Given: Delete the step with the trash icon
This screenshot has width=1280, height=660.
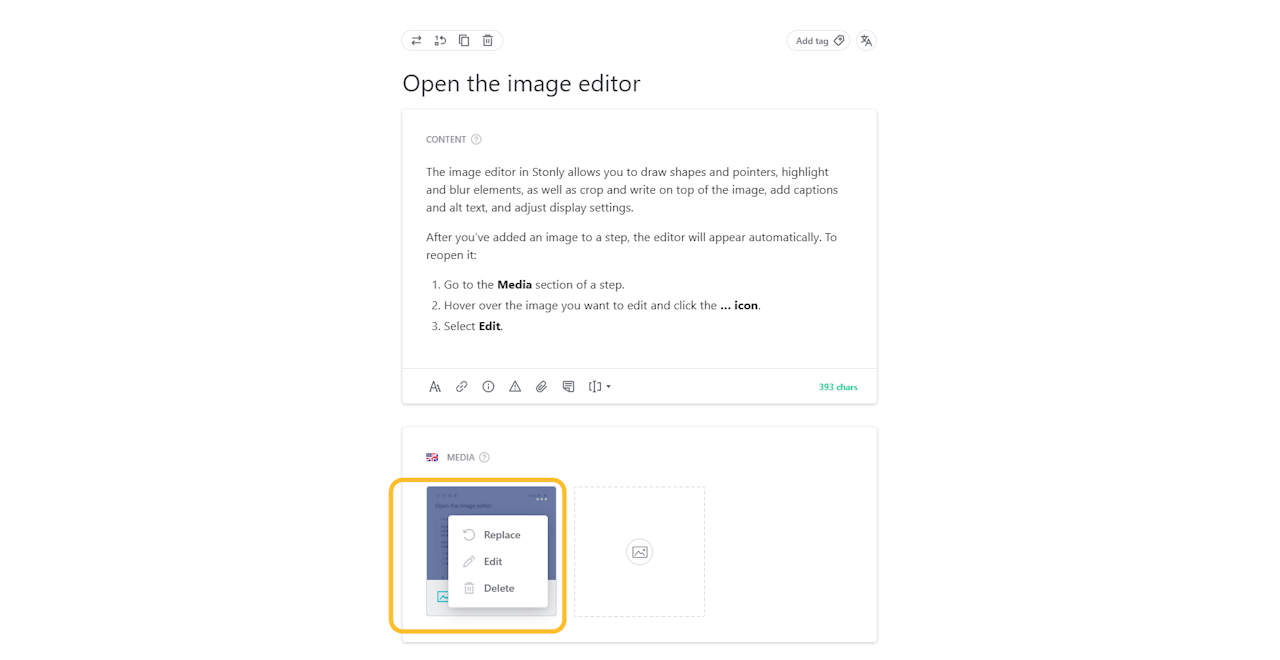Looking at the screenshot, I should point(487,40).
